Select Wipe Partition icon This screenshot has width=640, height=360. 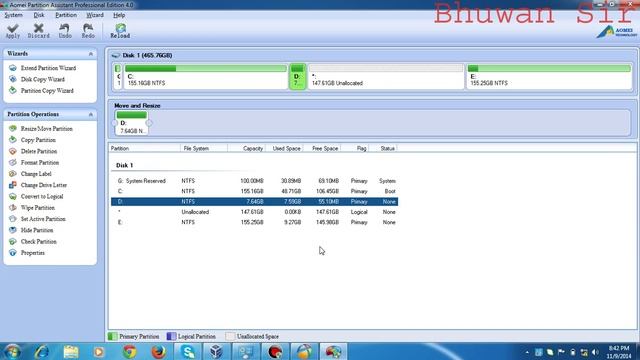(13, 208)
